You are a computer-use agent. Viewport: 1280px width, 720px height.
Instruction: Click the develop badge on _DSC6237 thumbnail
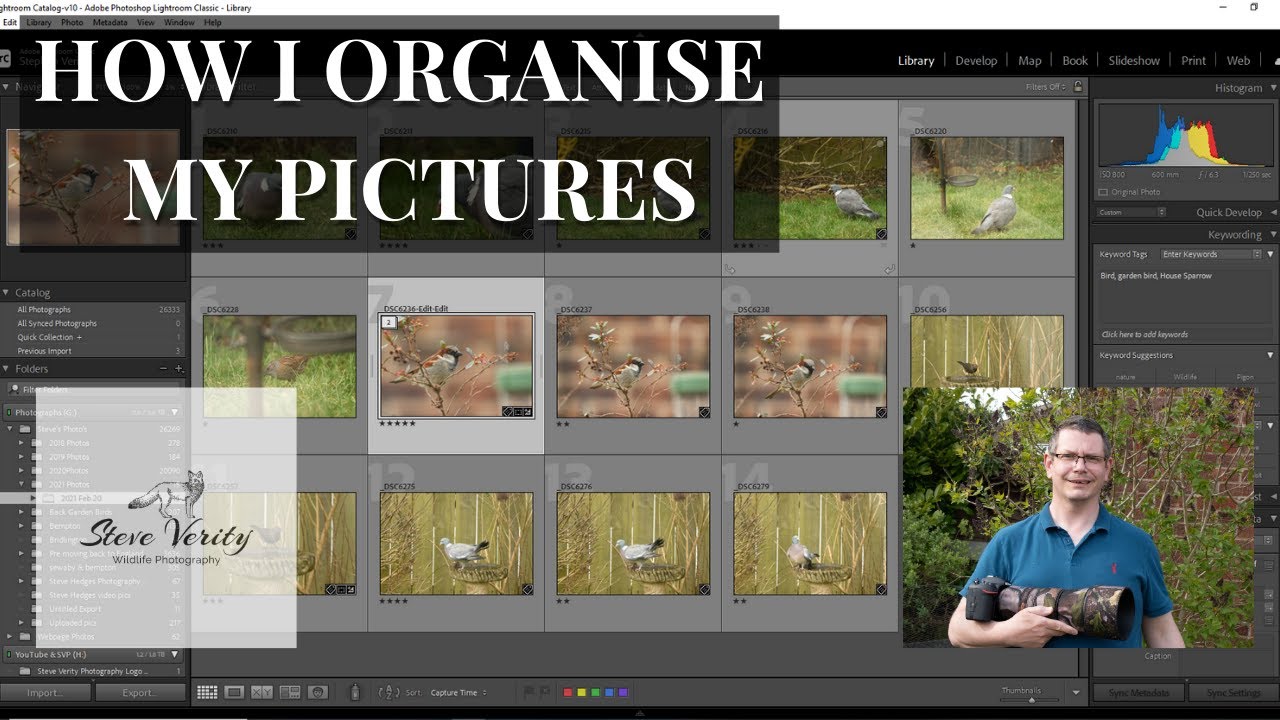click(704, 411)
